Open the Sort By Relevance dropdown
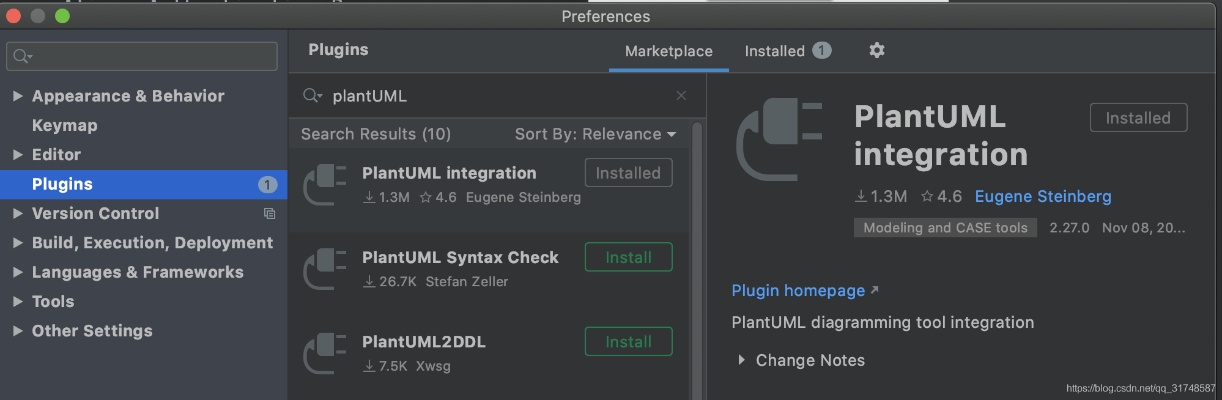Image resolution: width=1222 pixels, height=400 pixels. pos(595,134)
